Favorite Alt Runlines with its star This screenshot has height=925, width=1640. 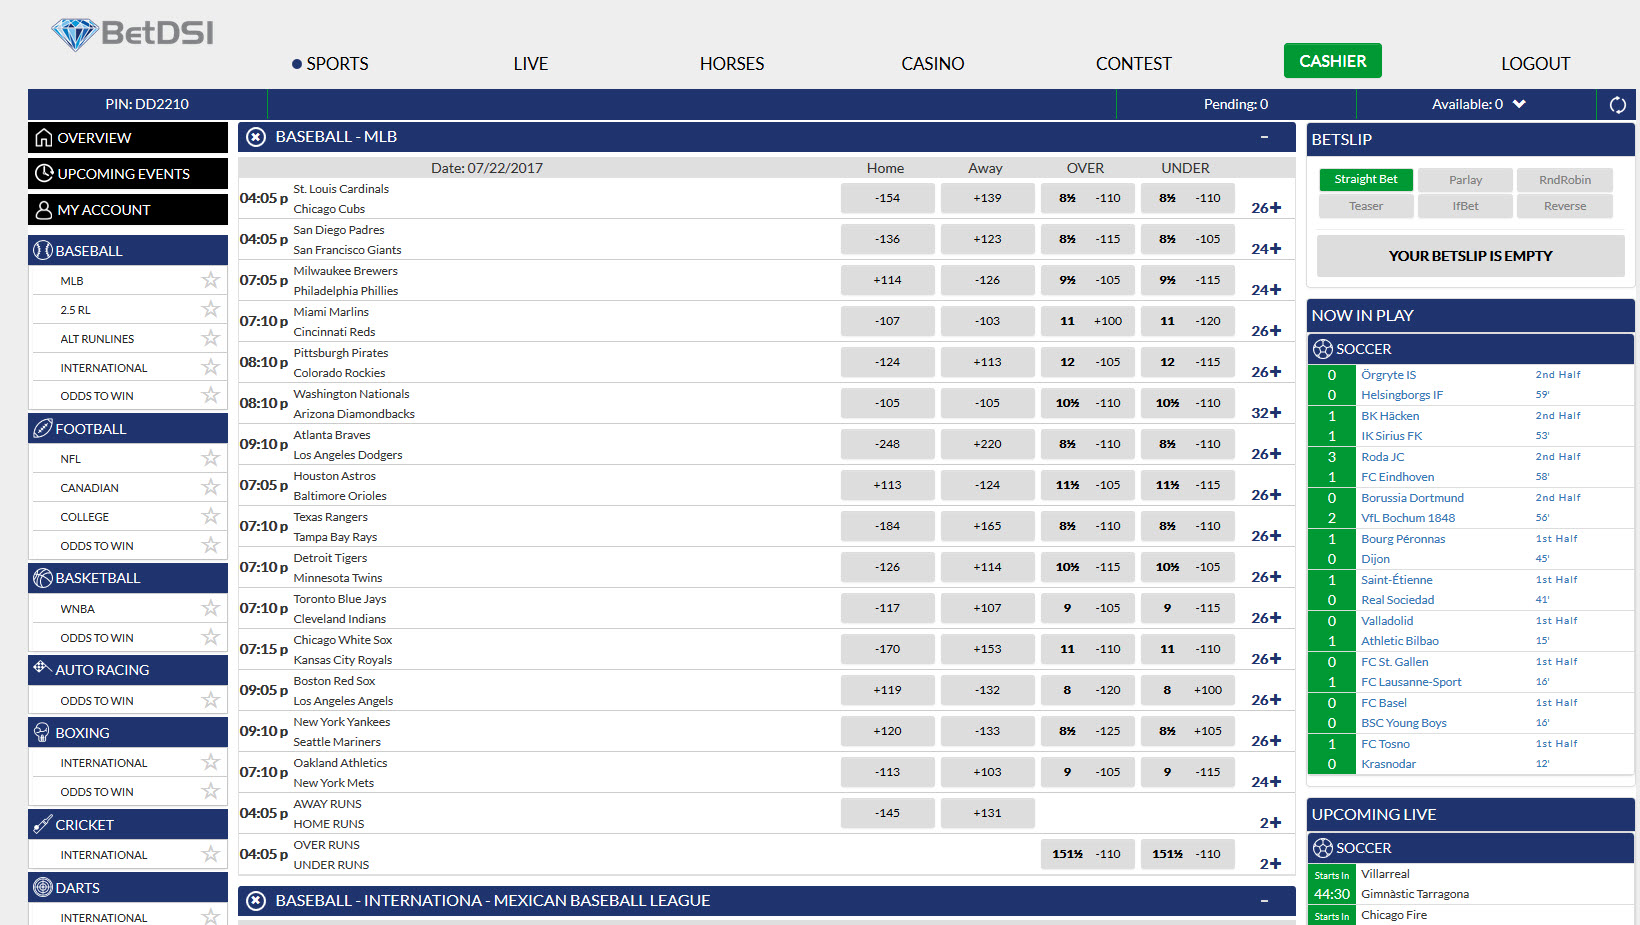(x=210, y=338)
